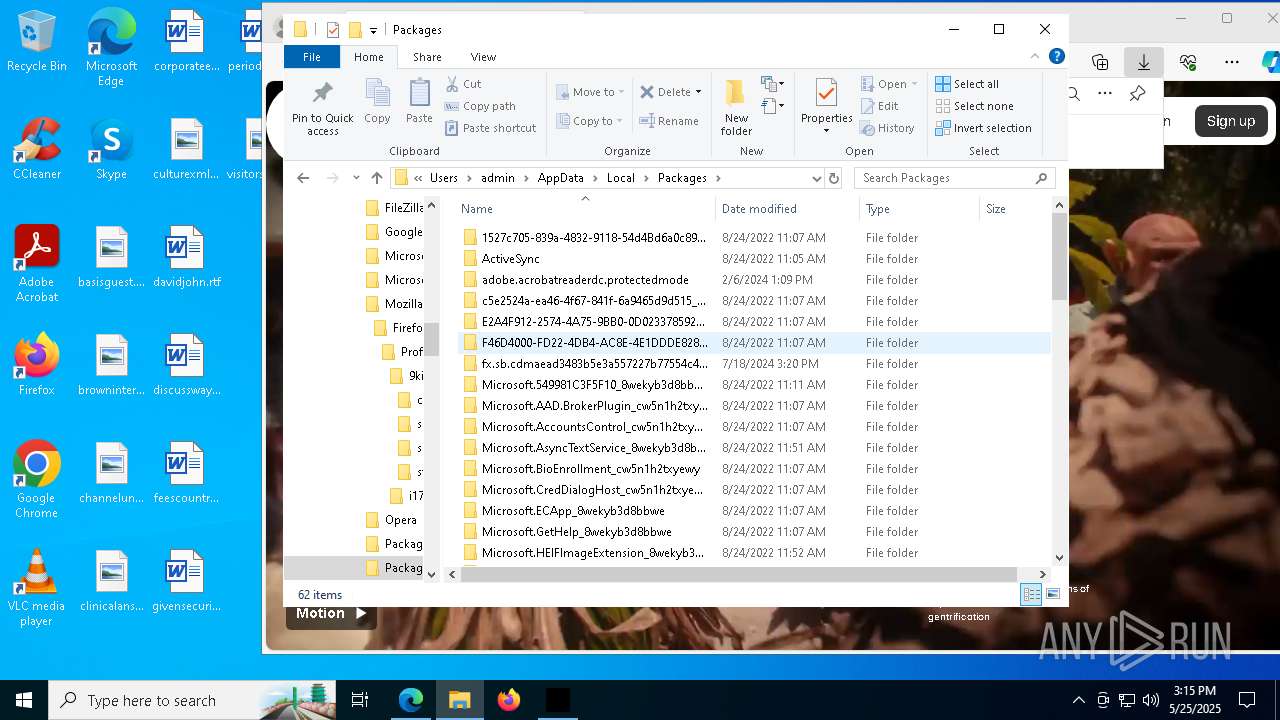1280x720 pixels.
Task: Refresh the Packages folder view
Action: [x=834, y=178]
